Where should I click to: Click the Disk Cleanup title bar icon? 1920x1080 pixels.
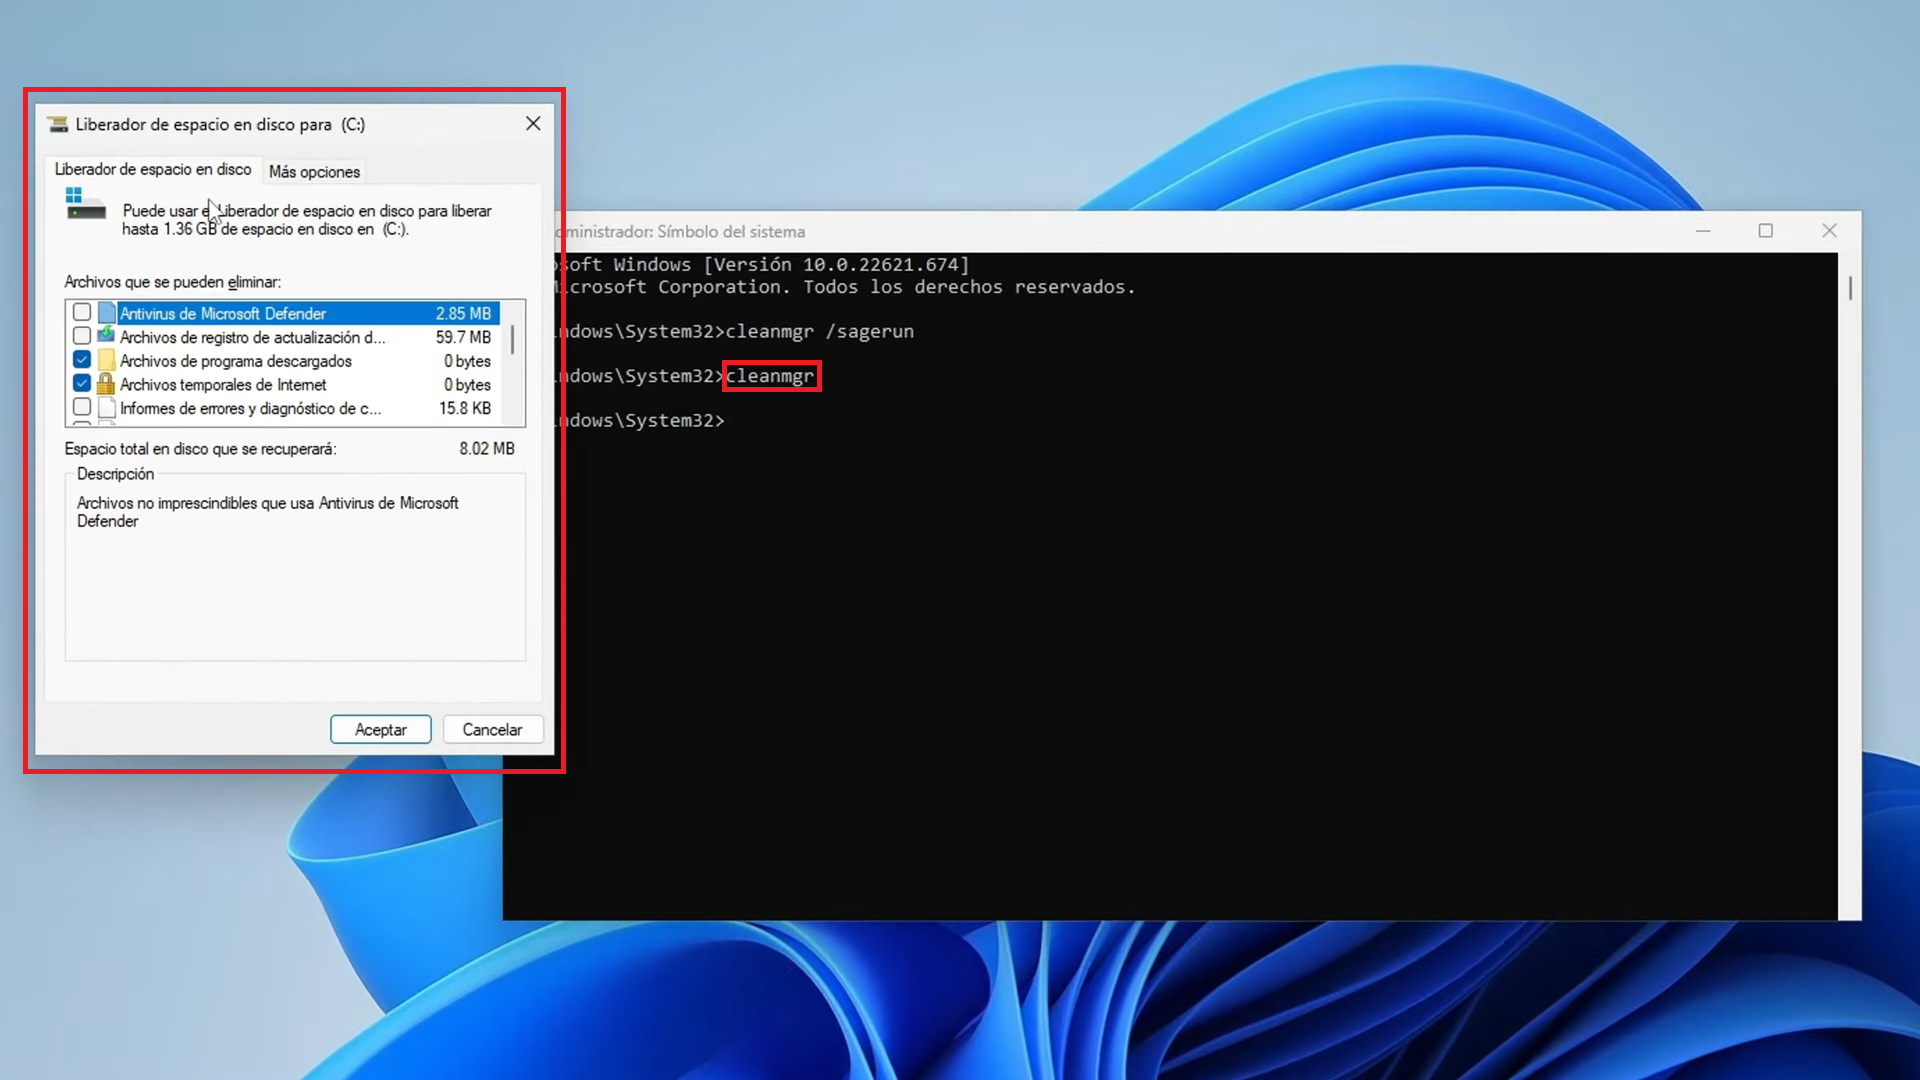click(x=58, y=124)
